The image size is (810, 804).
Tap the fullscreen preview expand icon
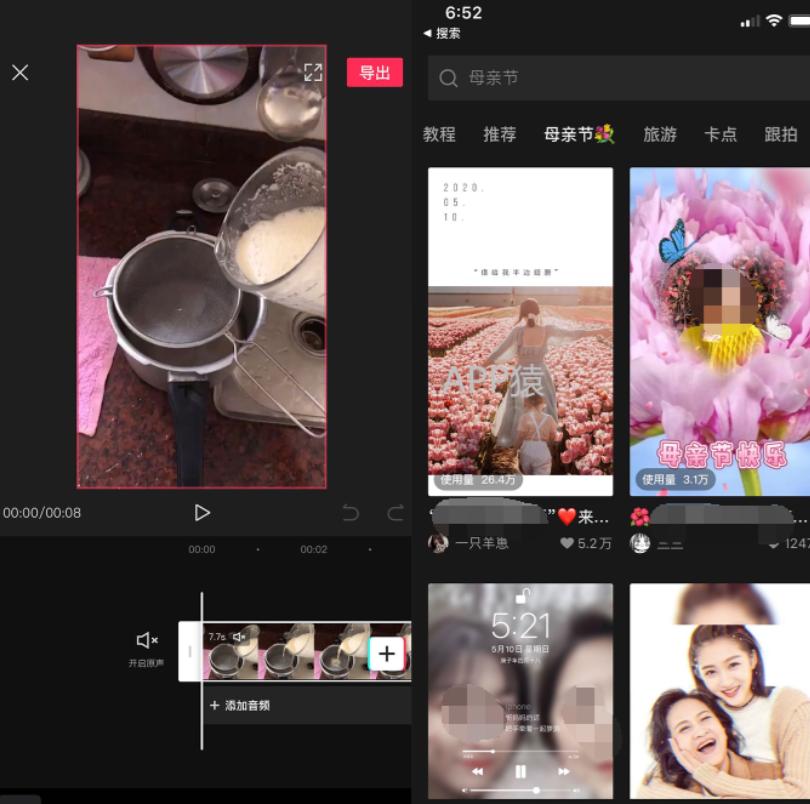[x=313, y=71]
